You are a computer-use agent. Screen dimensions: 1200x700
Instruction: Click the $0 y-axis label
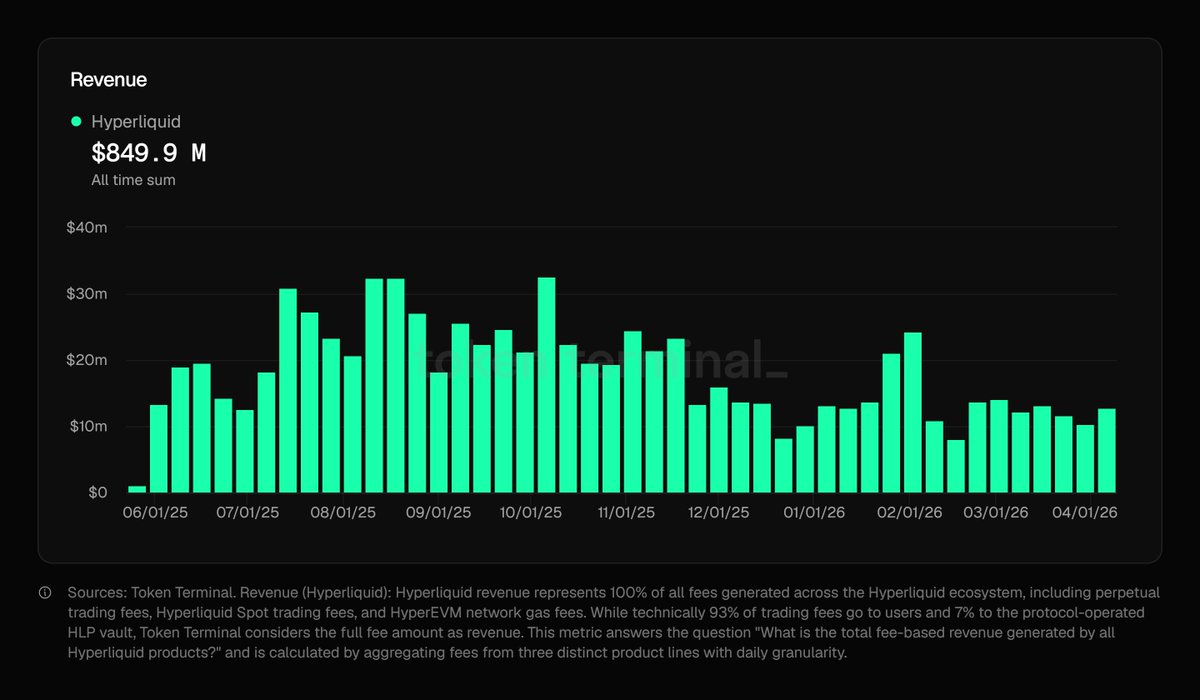[x=98, y=493]
